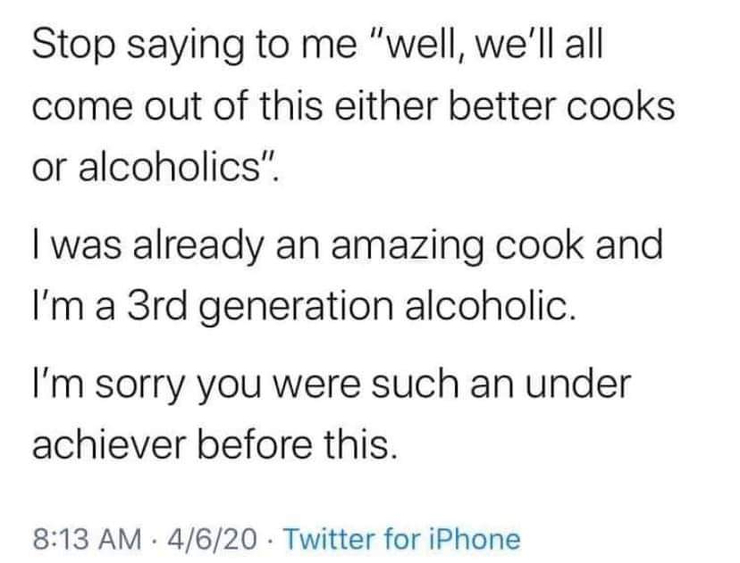The width and height of the screenshot is (740, 563).
Task: Click the word "Stop" at tweet start
Action: tap(74, 46)
